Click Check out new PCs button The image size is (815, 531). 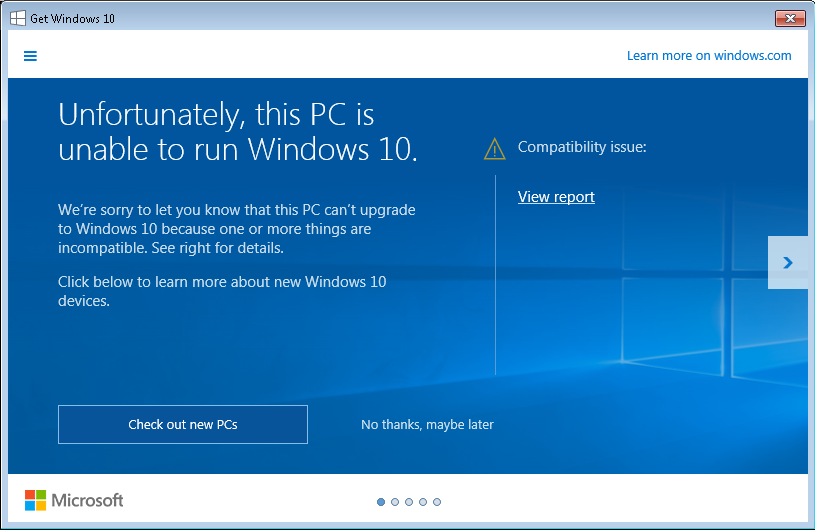[183, 424]
